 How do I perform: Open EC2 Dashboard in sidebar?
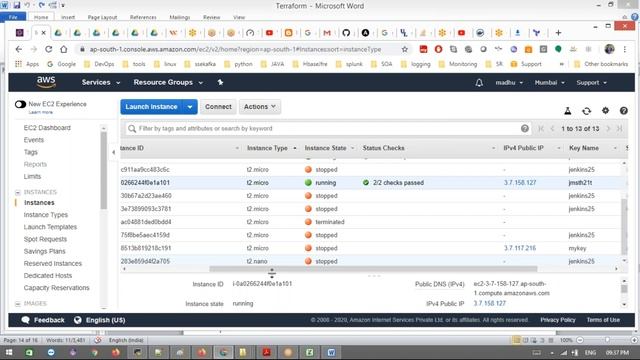point(47,128)
